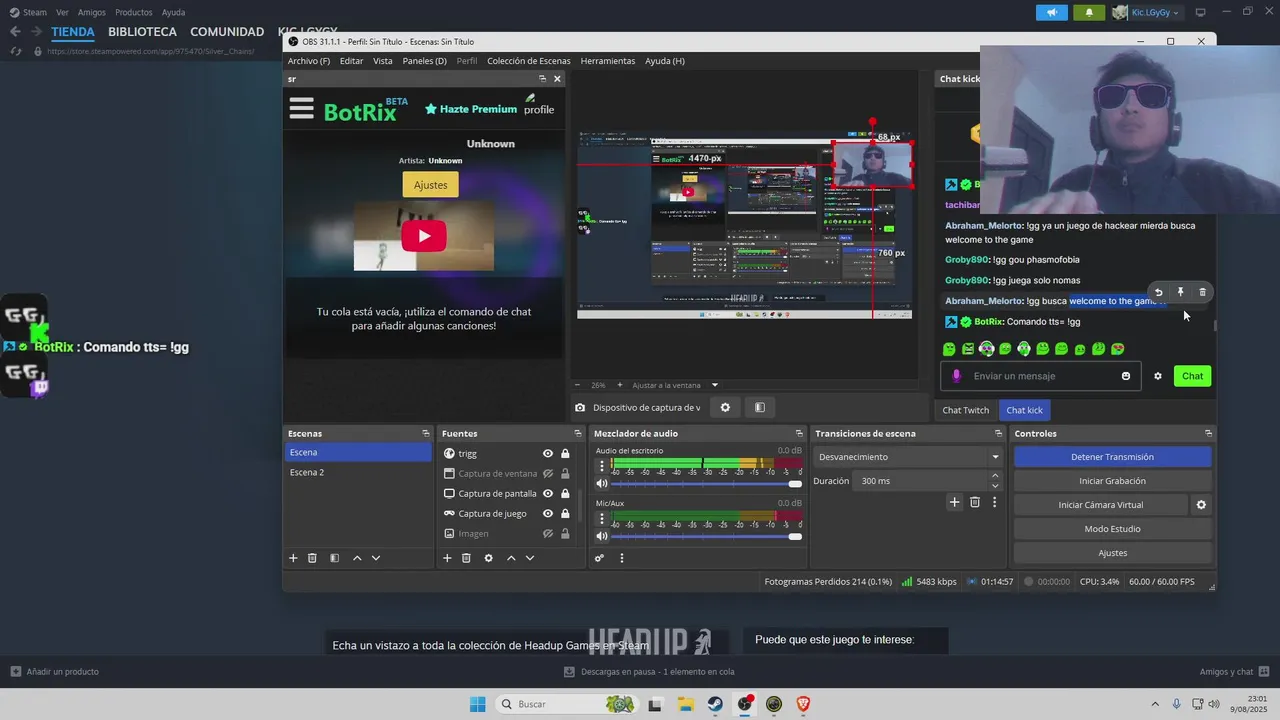Screen dimensions: 1280x720
Task: Undock the Controles panel
Action: coord(1208,434)
